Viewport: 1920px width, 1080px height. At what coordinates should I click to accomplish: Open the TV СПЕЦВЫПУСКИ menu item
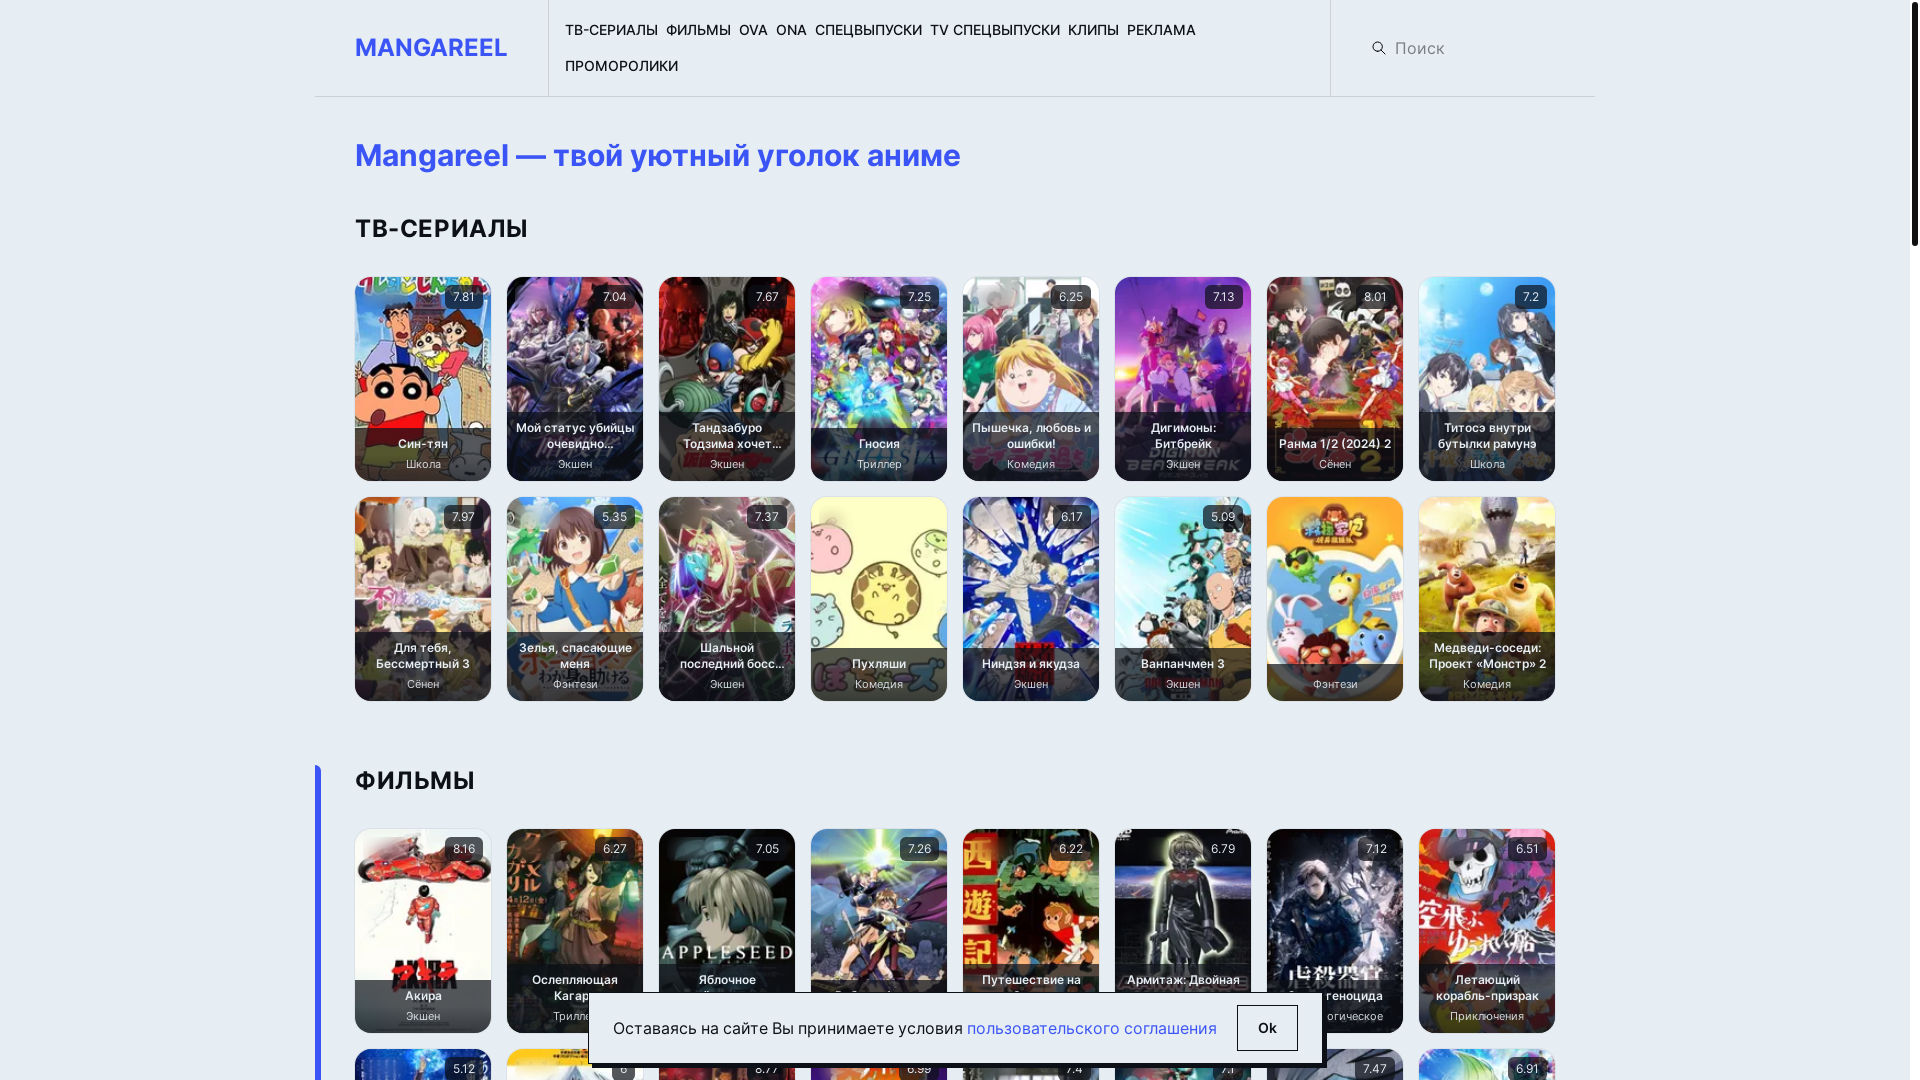[995, 30]
